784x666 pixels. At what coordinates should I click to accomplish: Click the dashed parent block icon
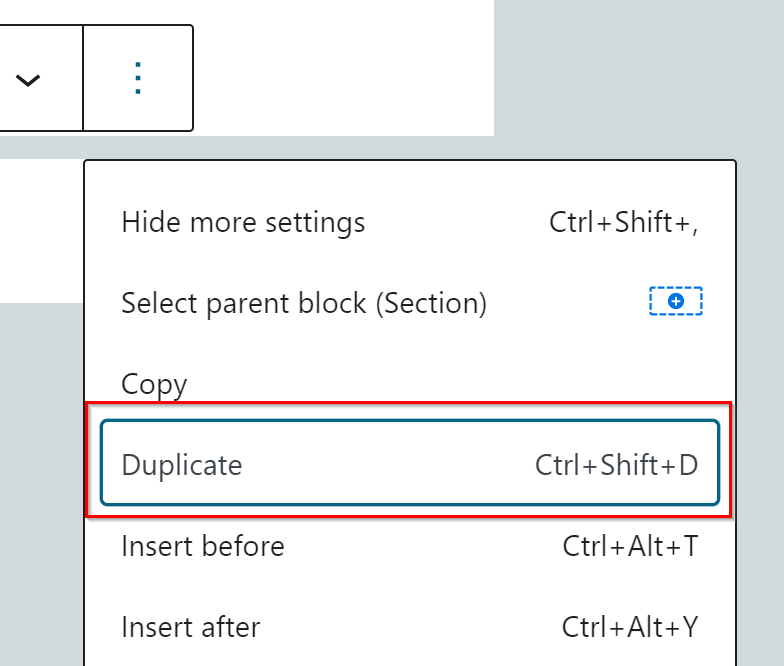pos(675,301)
